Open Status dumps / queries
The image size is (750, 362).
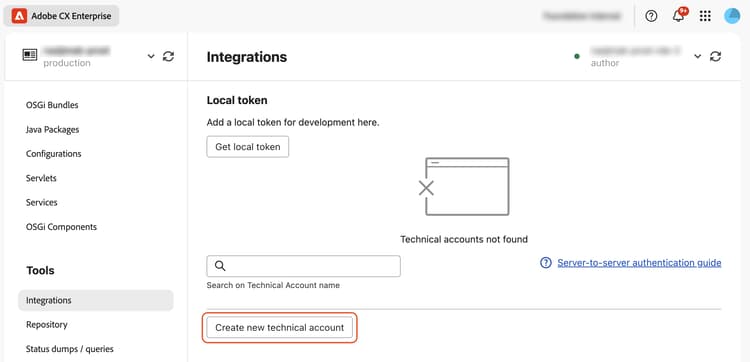point(70,349)
